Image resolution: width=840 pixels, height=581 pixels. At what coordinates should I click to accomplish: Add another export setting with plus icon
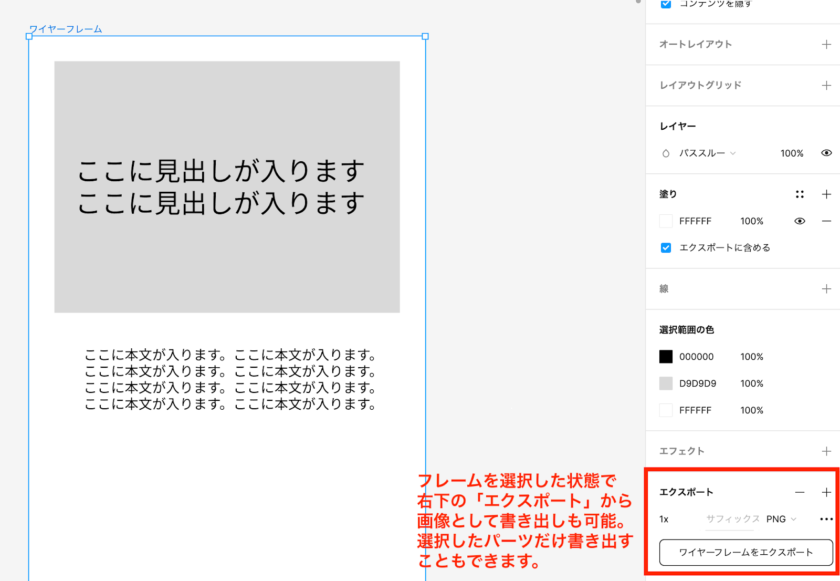826,492
